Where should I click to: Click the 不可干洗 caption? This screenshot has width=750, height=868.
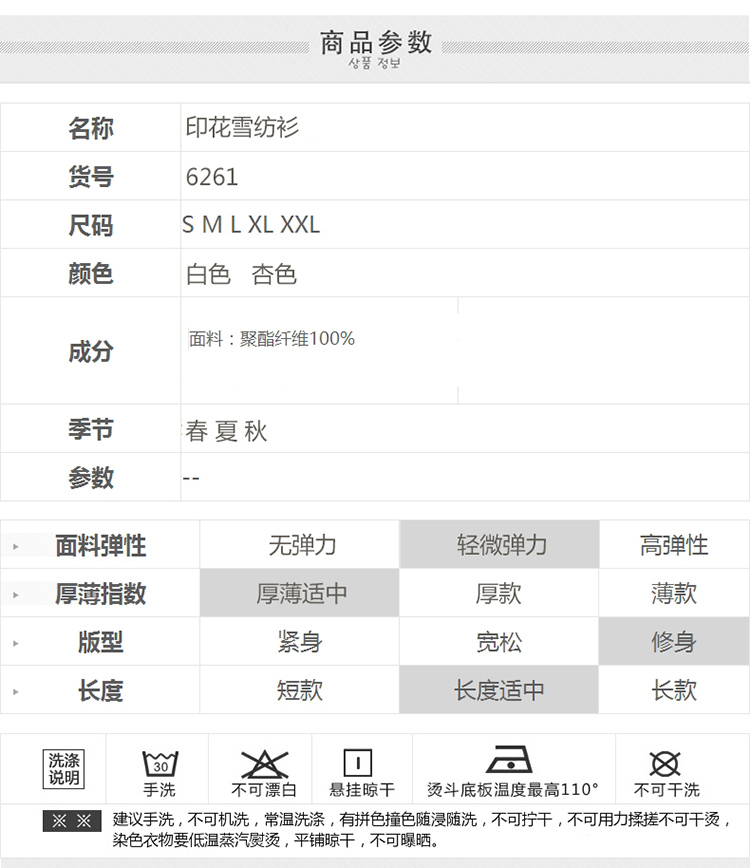(x=666, y=790)
